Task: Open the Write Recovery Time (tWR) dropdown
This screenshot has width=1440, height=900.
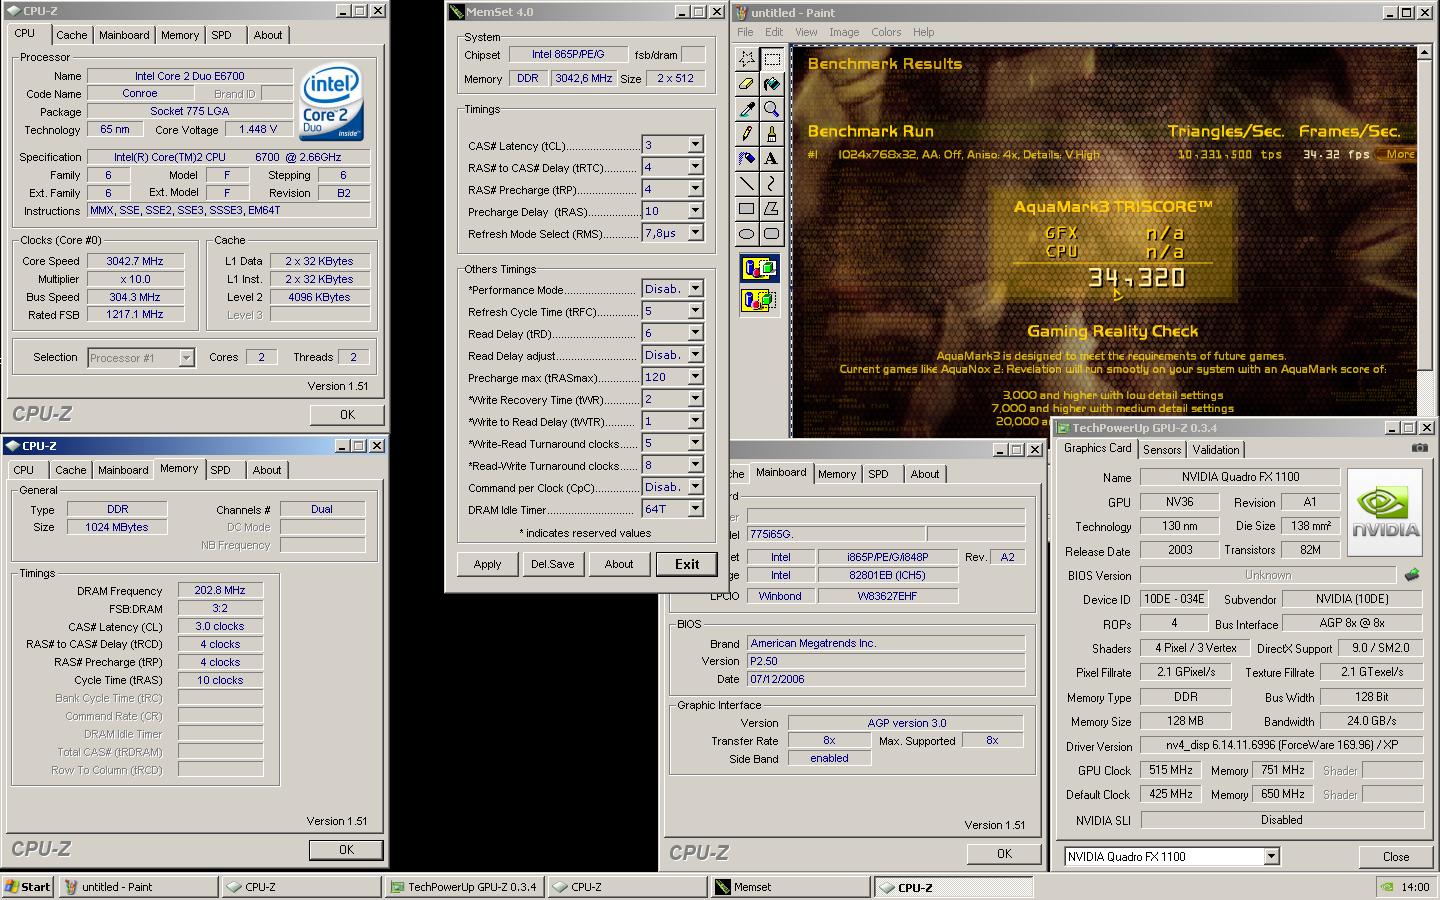Action: pos(695,399)
